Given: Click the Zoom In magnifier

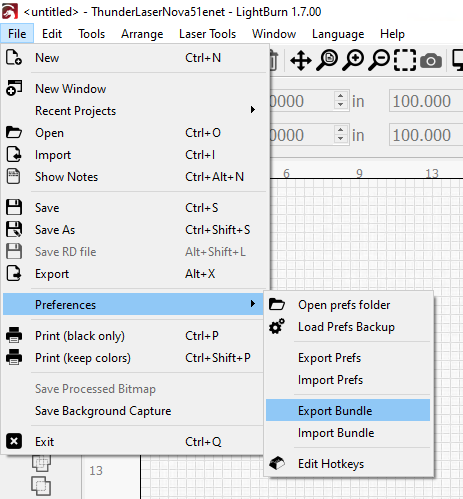Looking at the screenshot, I should coord(353,60).
